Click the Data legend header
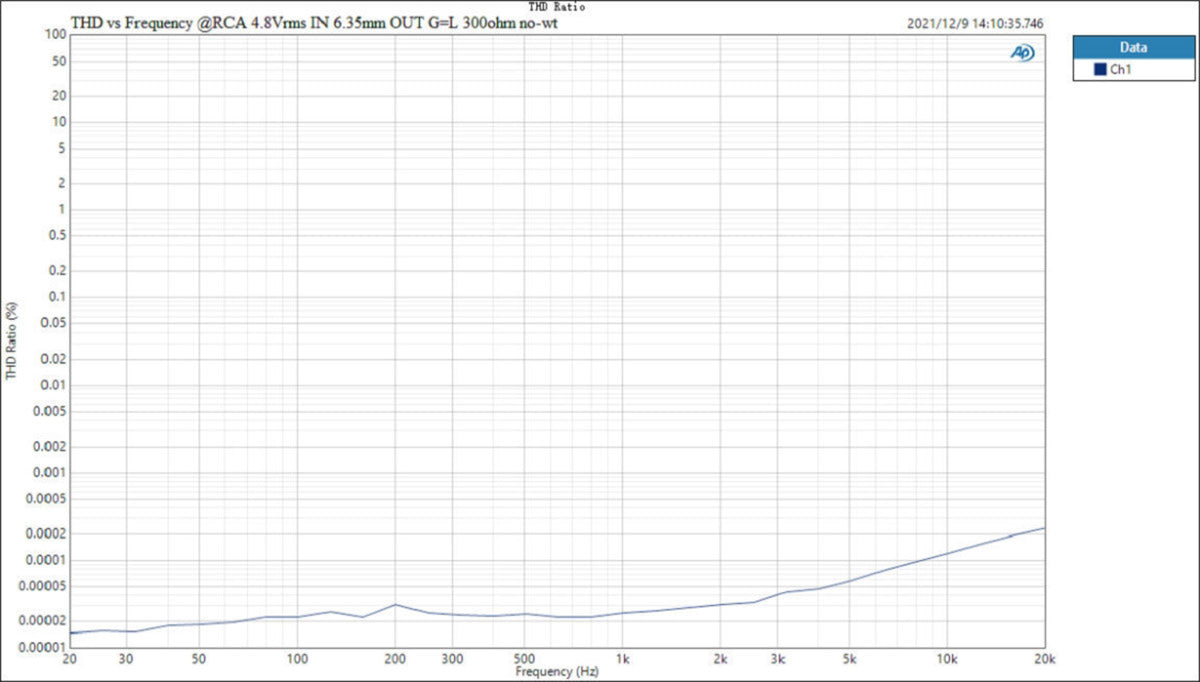The height and width of the screenshot is (682, 1200). coord(1133,47)
